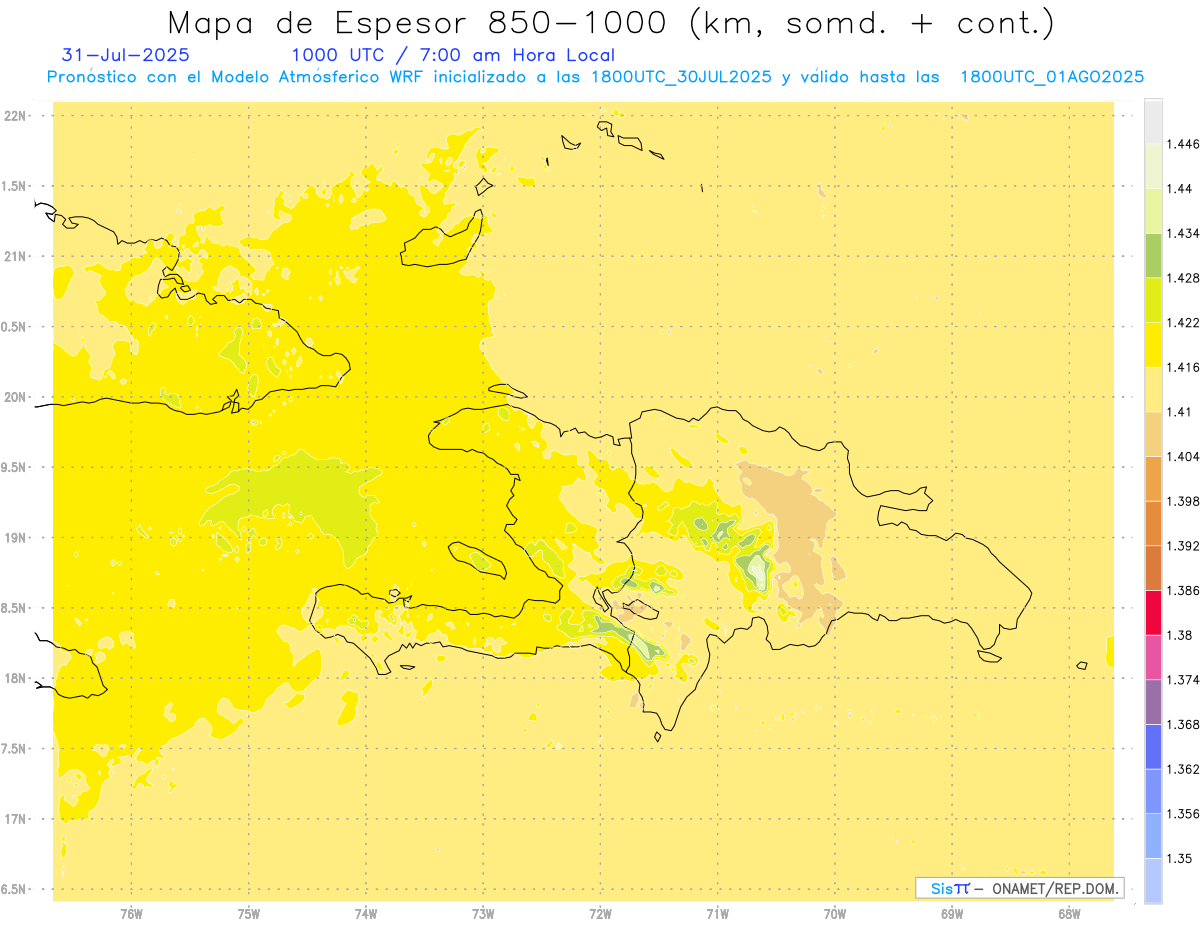Pick the bright yellow swatch between 1.416 and 1.422
This screenshot has width=1200, height=927.
[x=1153, y=345]
